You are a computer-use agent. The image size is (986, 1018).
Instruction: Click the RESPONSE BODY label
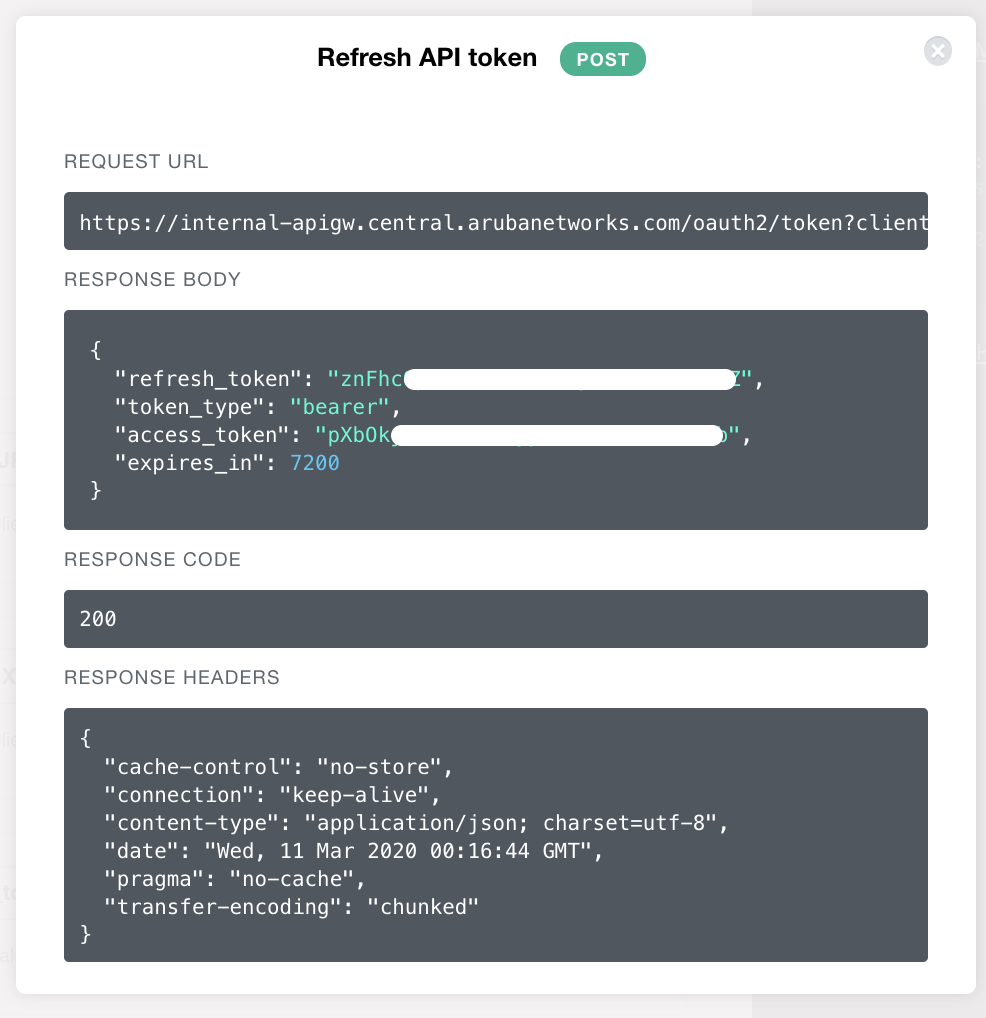(152, 280)
